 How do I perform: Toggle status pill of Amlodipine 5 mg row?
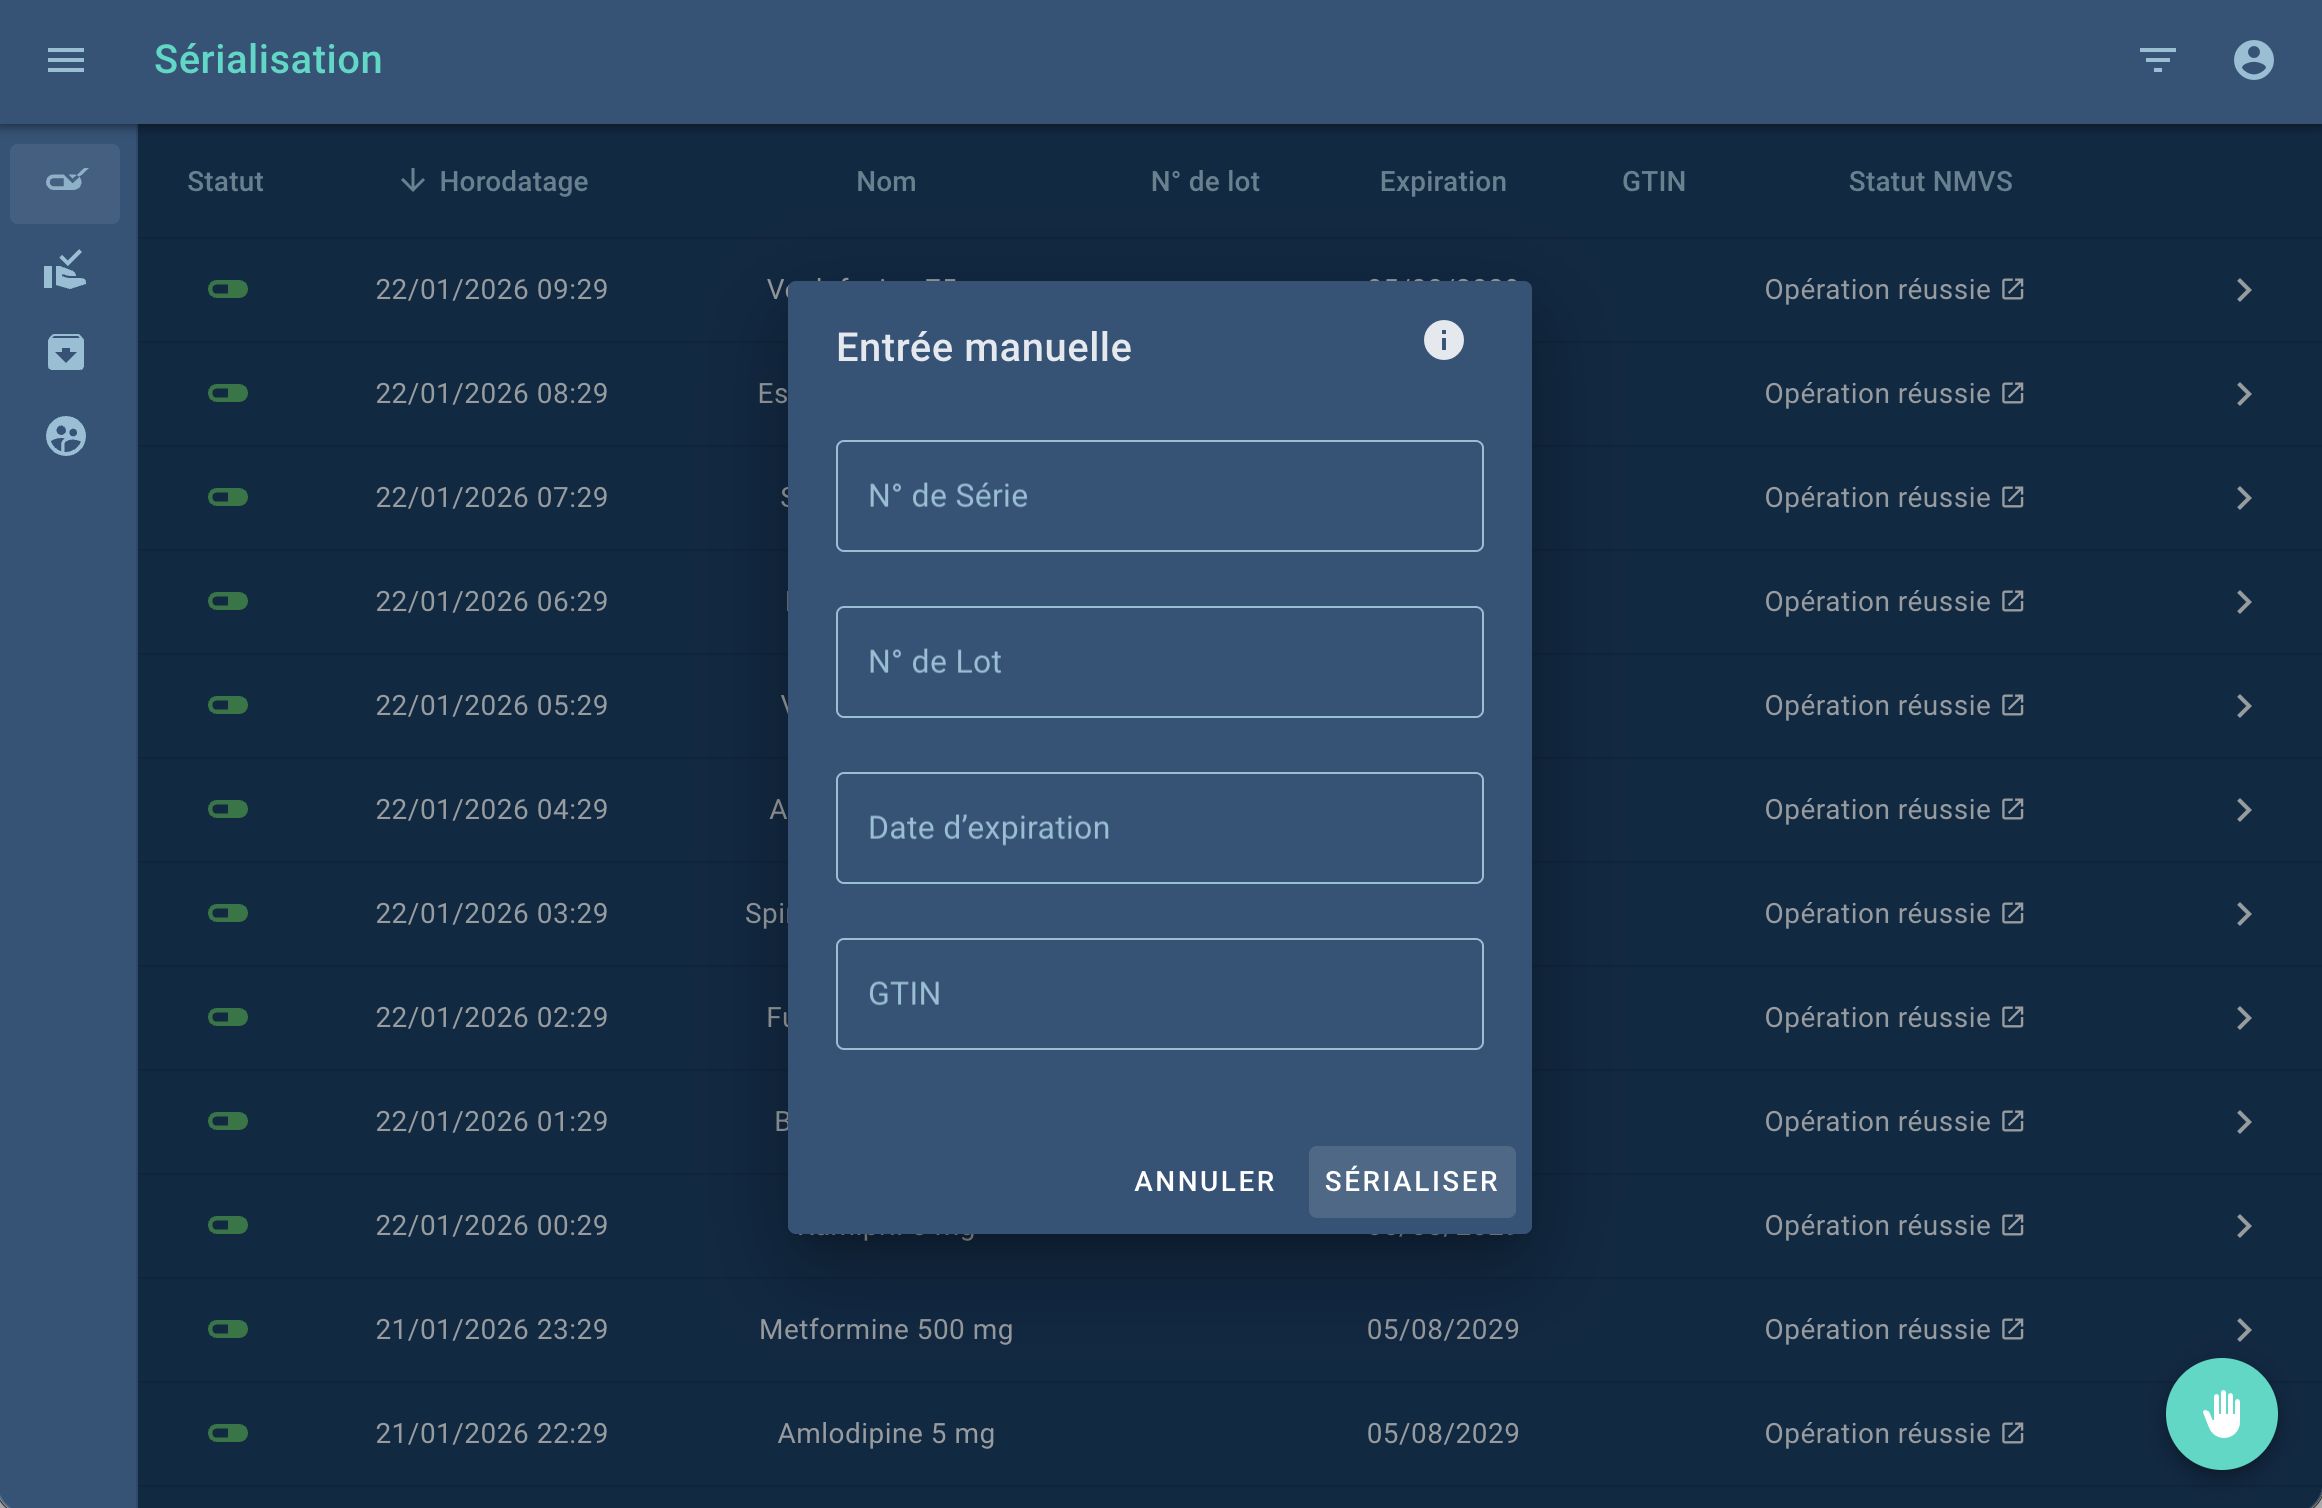(228, 1433)
